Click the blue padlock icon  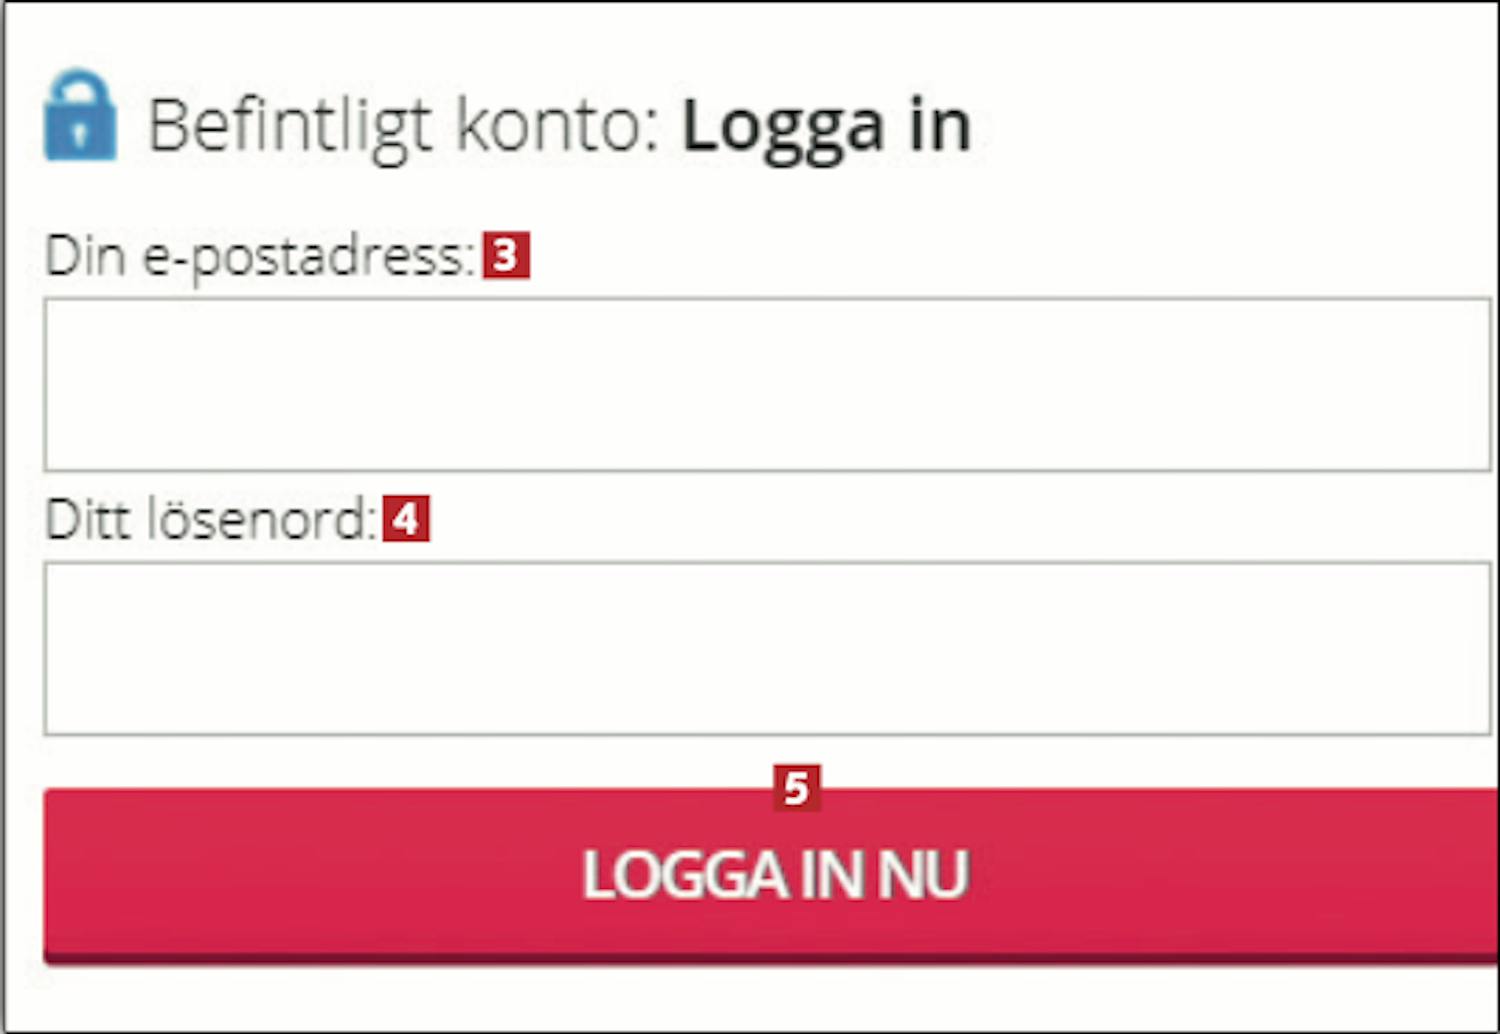80,115
